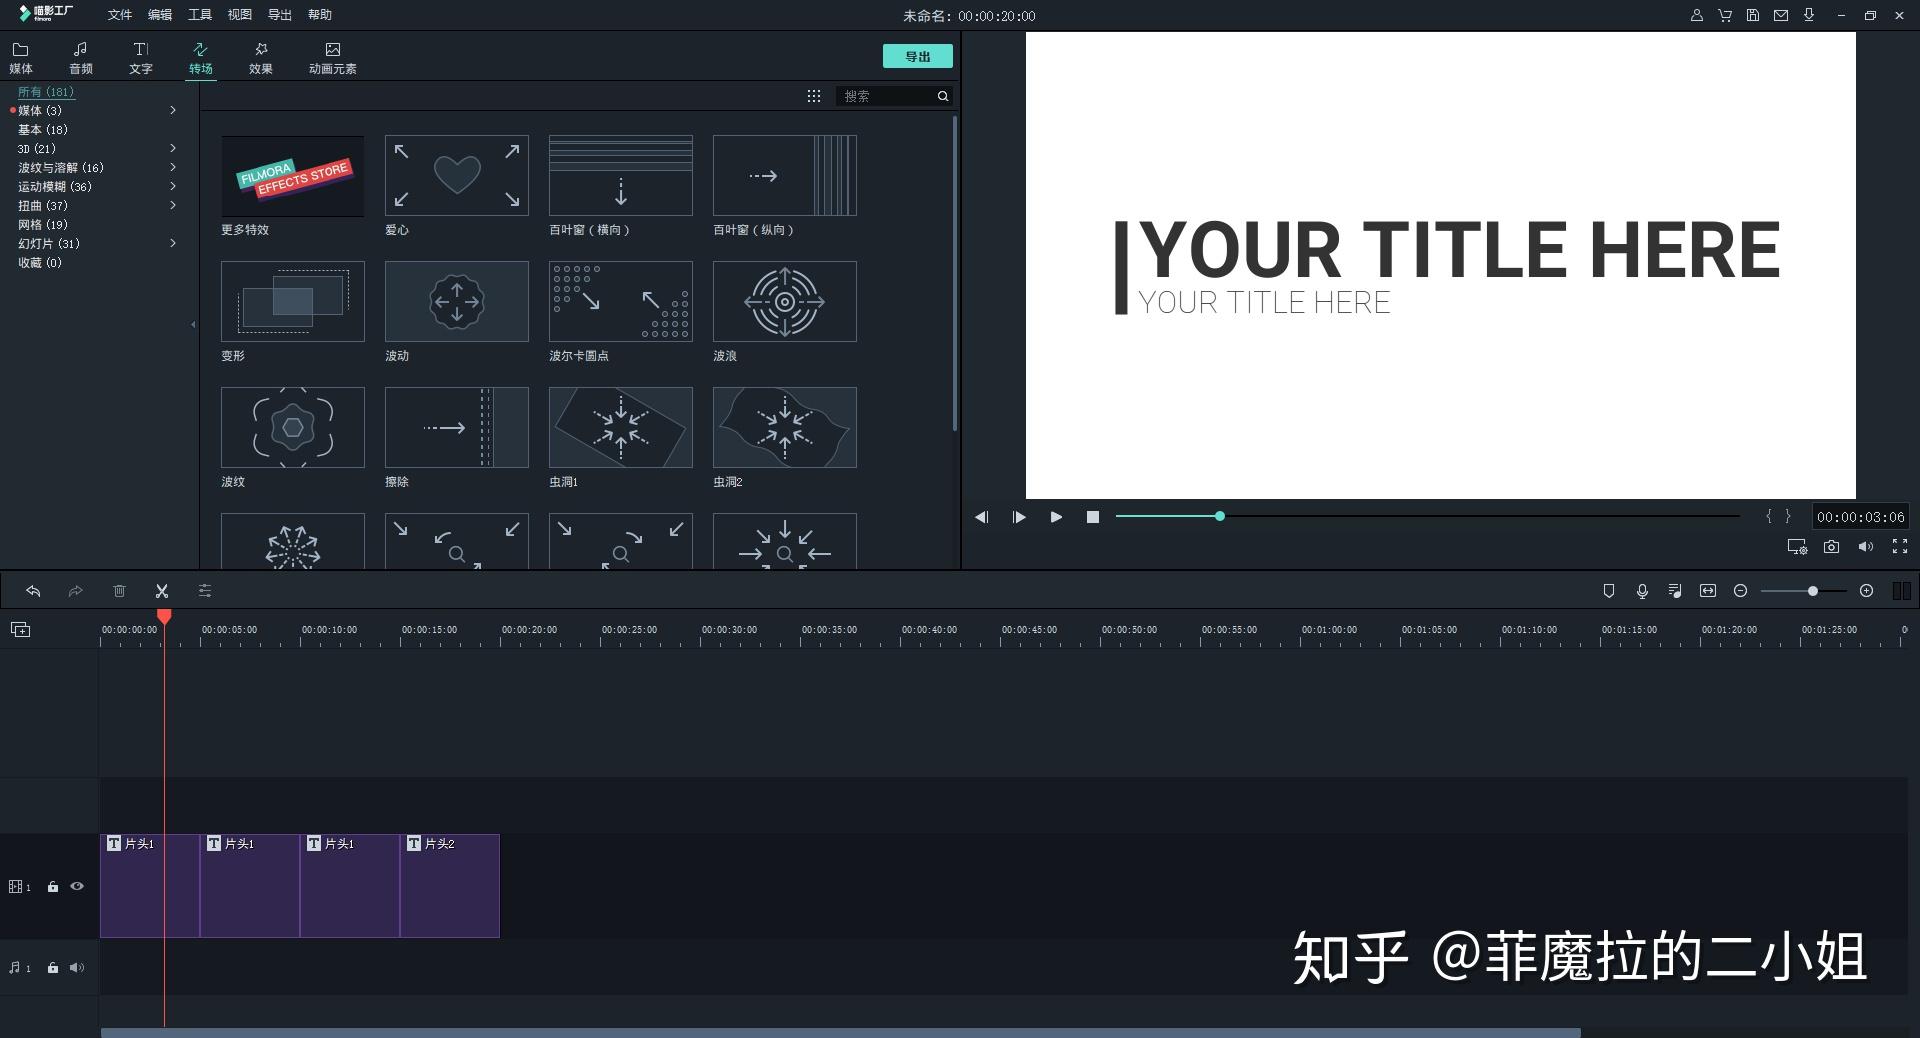
Task: Stop the preview playback
Action: (x=1093, y=517)
